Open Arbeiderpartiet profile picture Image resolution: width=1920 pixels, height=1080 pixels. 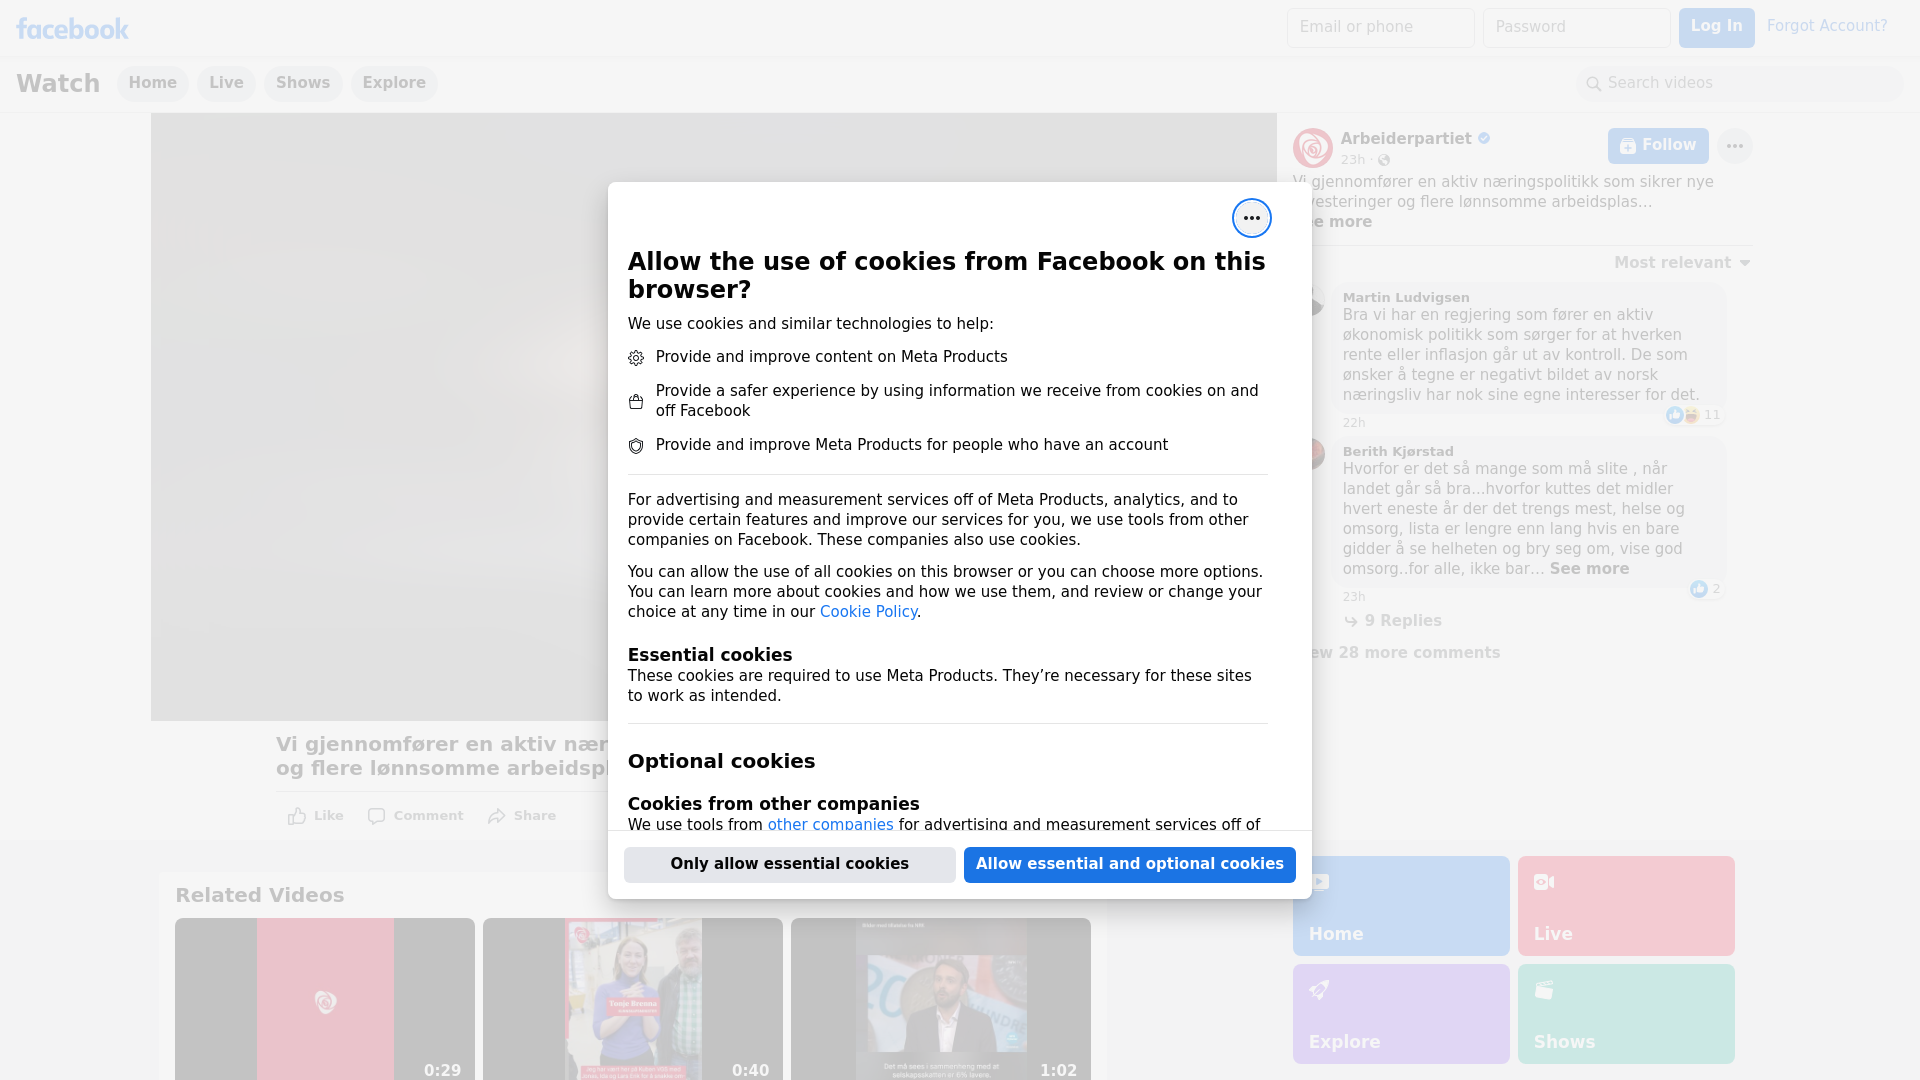(x=1312, y=148)
